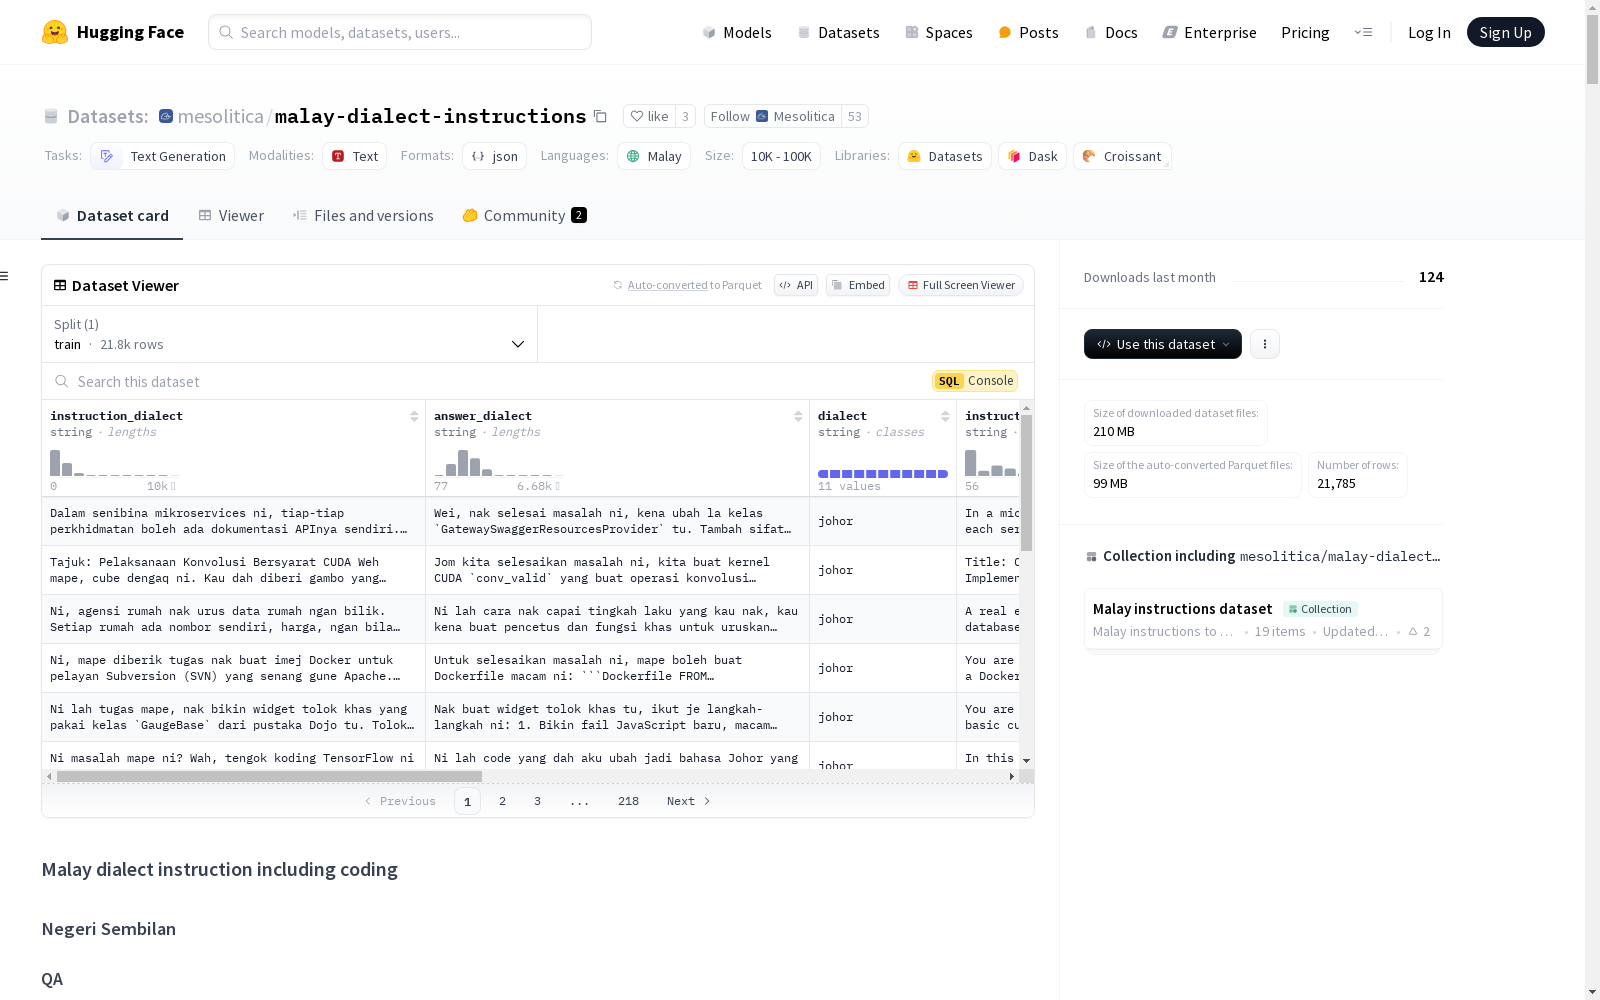Go to page 2 of the table
Viewport: 1600px width, 1000px height.
coord(502,801)
